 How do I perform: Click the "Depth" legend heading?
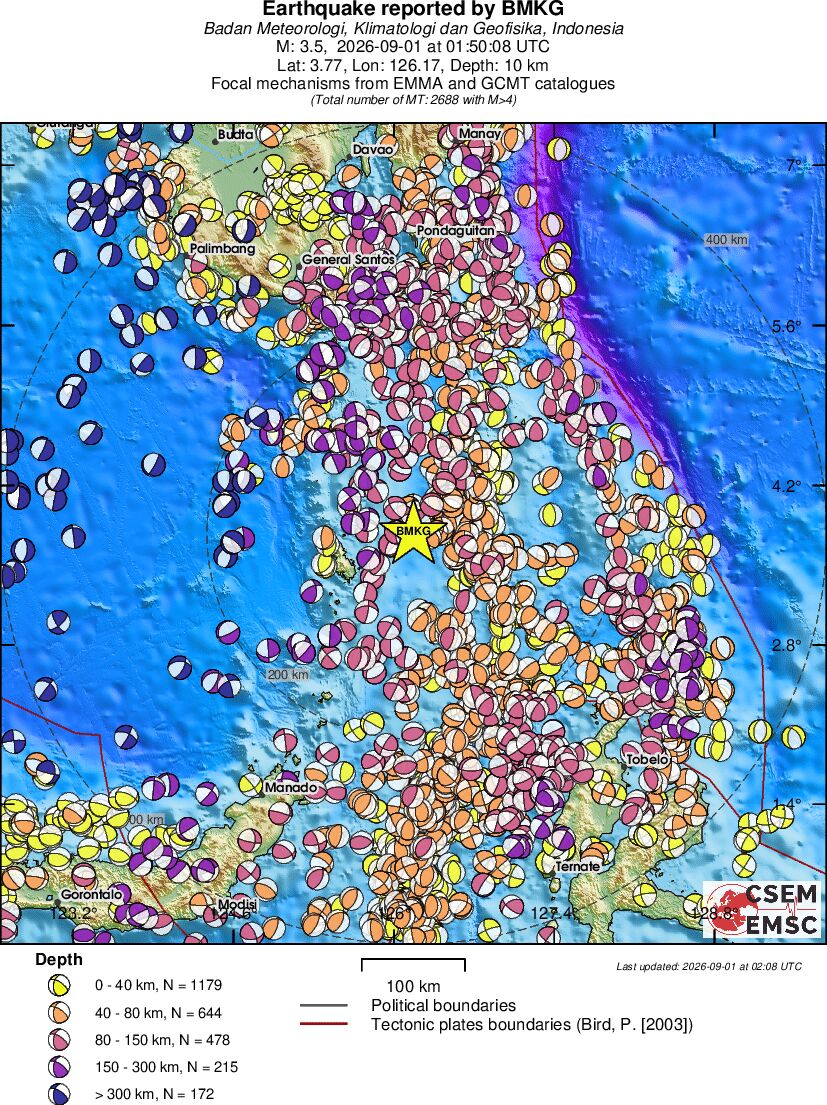click(x=58, y=959)
